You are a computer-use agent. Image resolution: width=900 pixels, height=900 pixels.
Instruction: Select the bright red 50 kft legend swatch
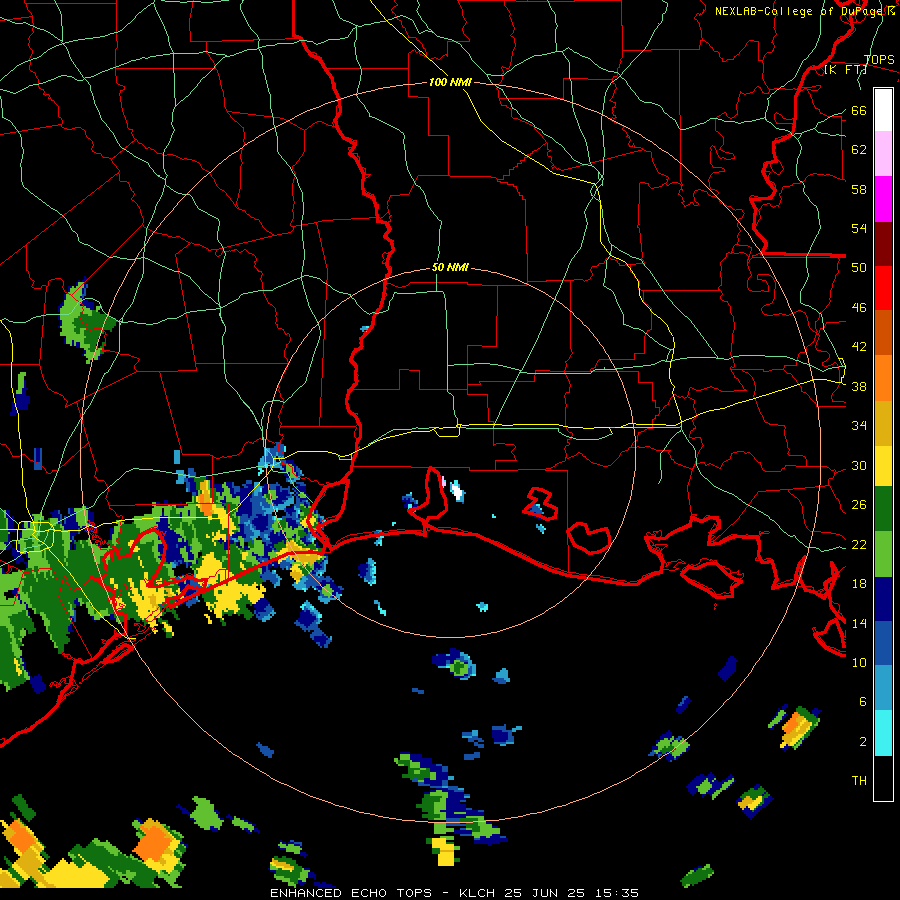pos(883,288)
